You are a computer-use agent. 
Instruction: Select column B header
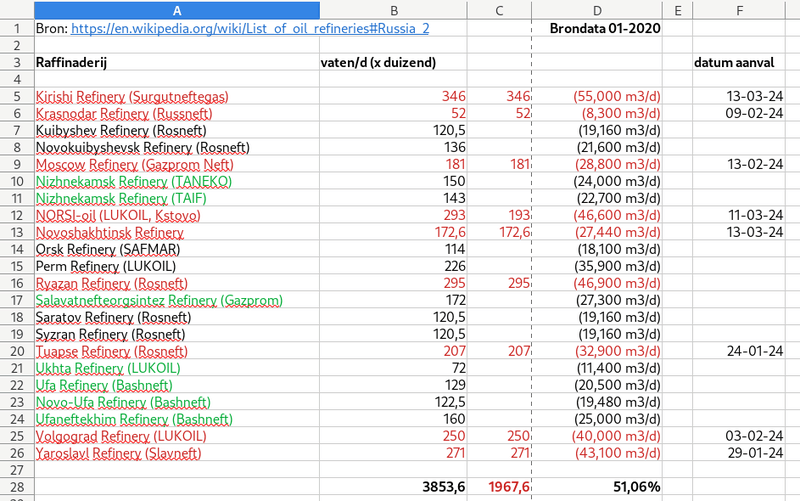coord(393,11)
